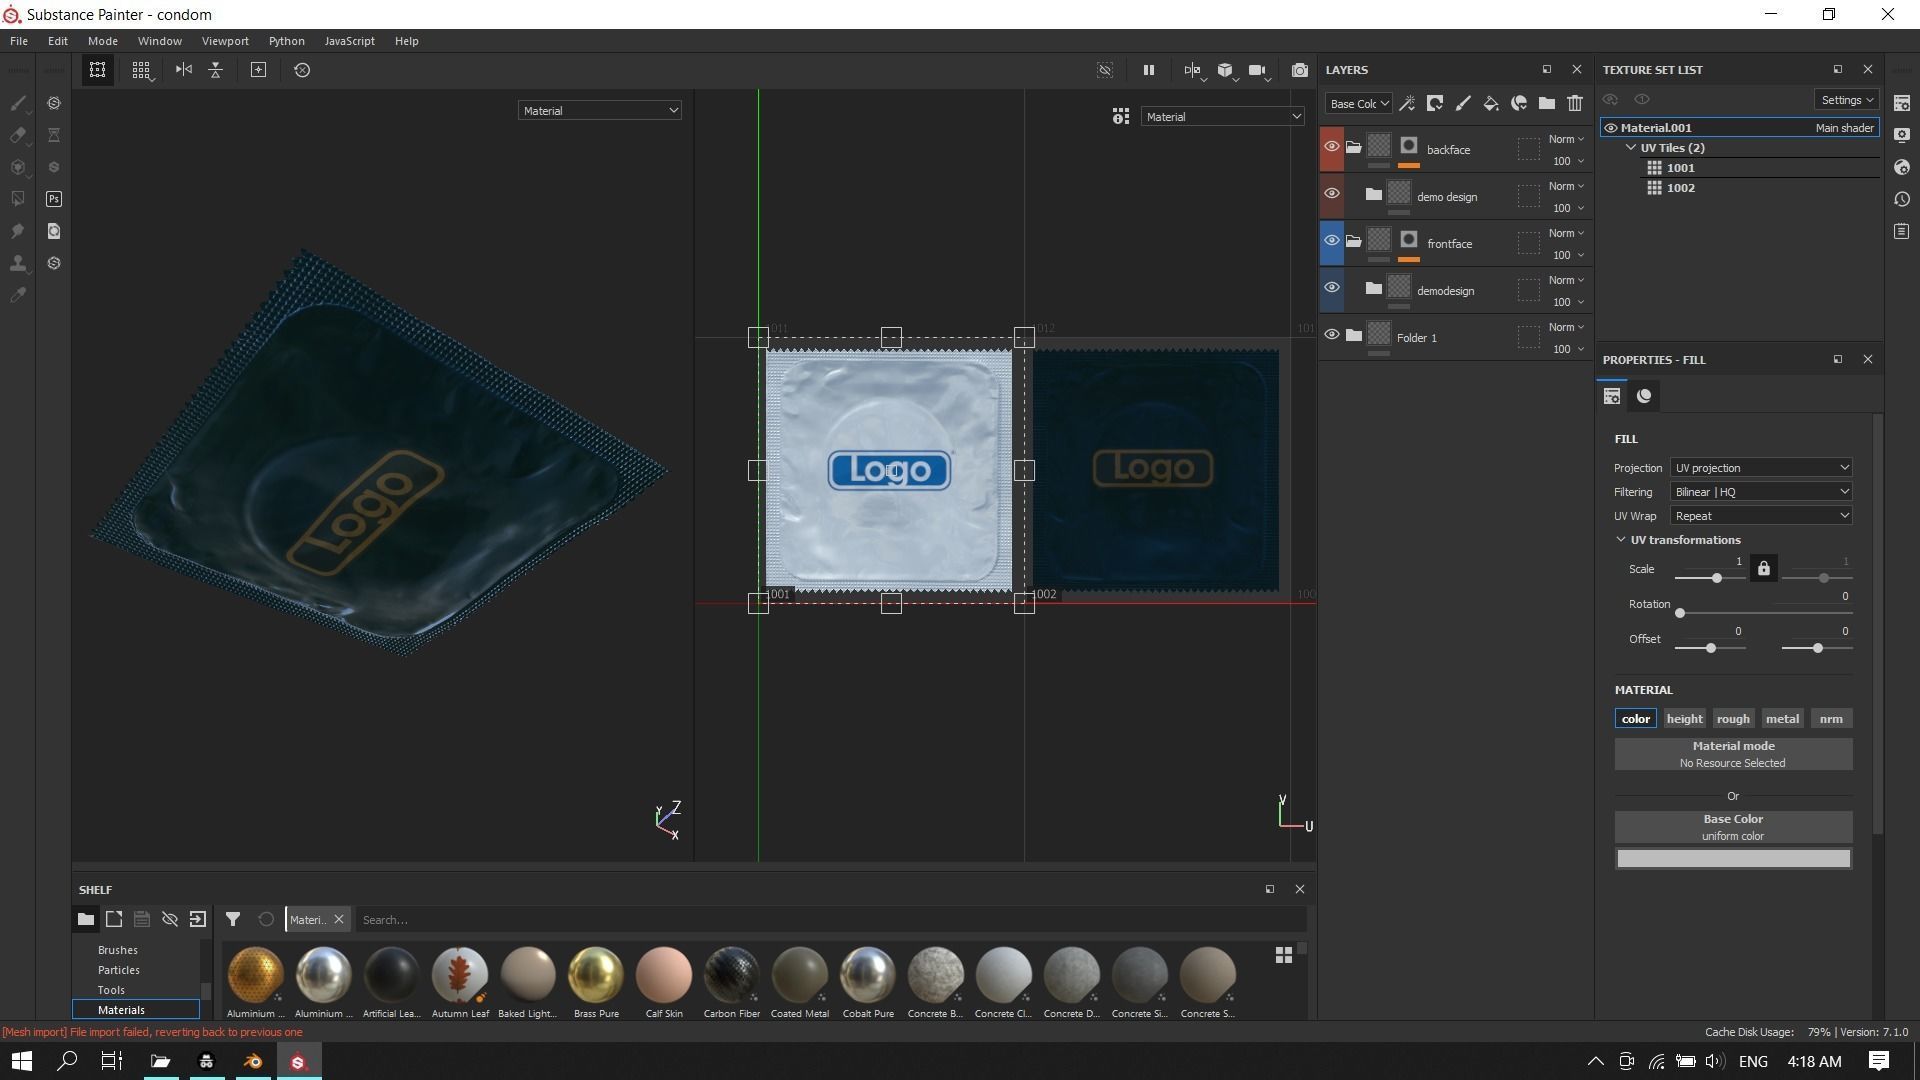Open the Projection dropdown
Viewport: 1920px width, 1080px height.
[1760, 468]
